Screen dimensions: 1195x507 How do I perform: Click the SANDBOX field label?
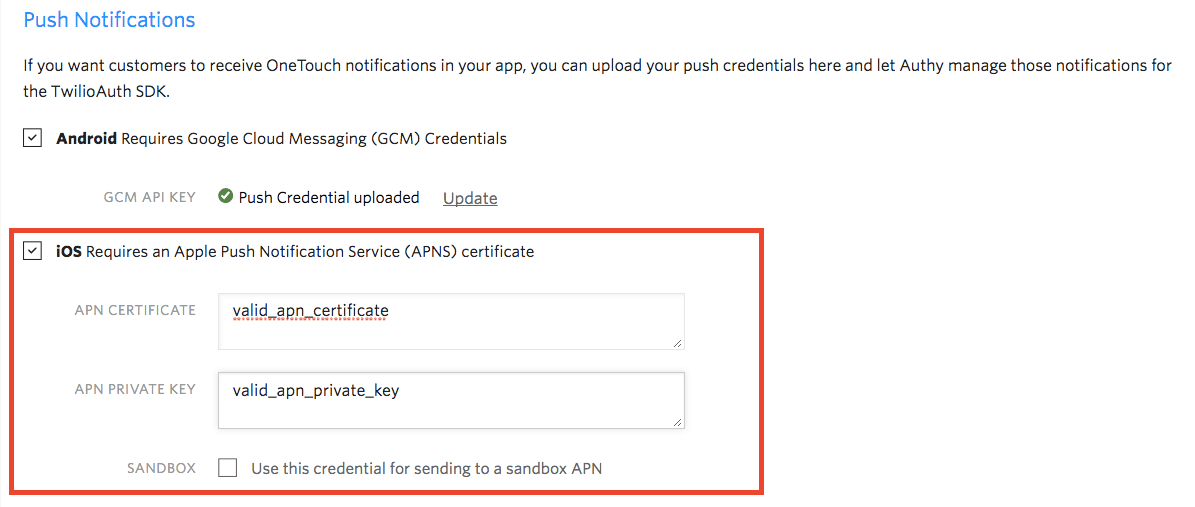[x=161, y=468]
